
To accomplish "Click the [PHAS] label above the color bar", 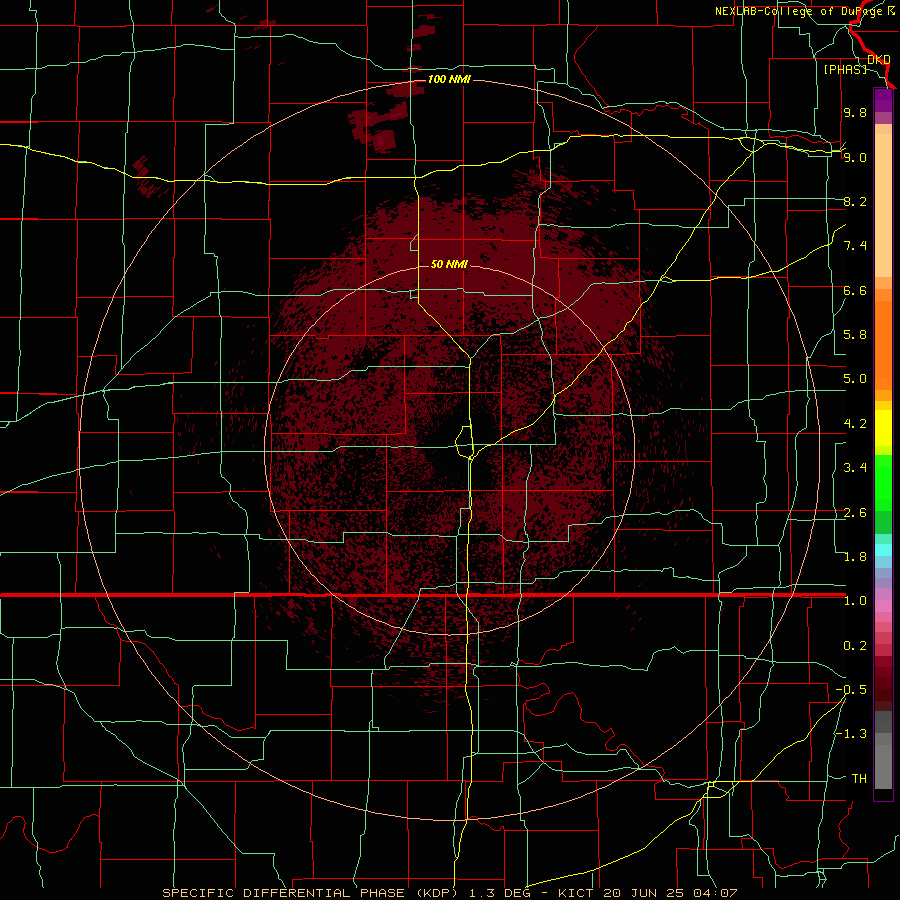I will [x=845, y=69].
